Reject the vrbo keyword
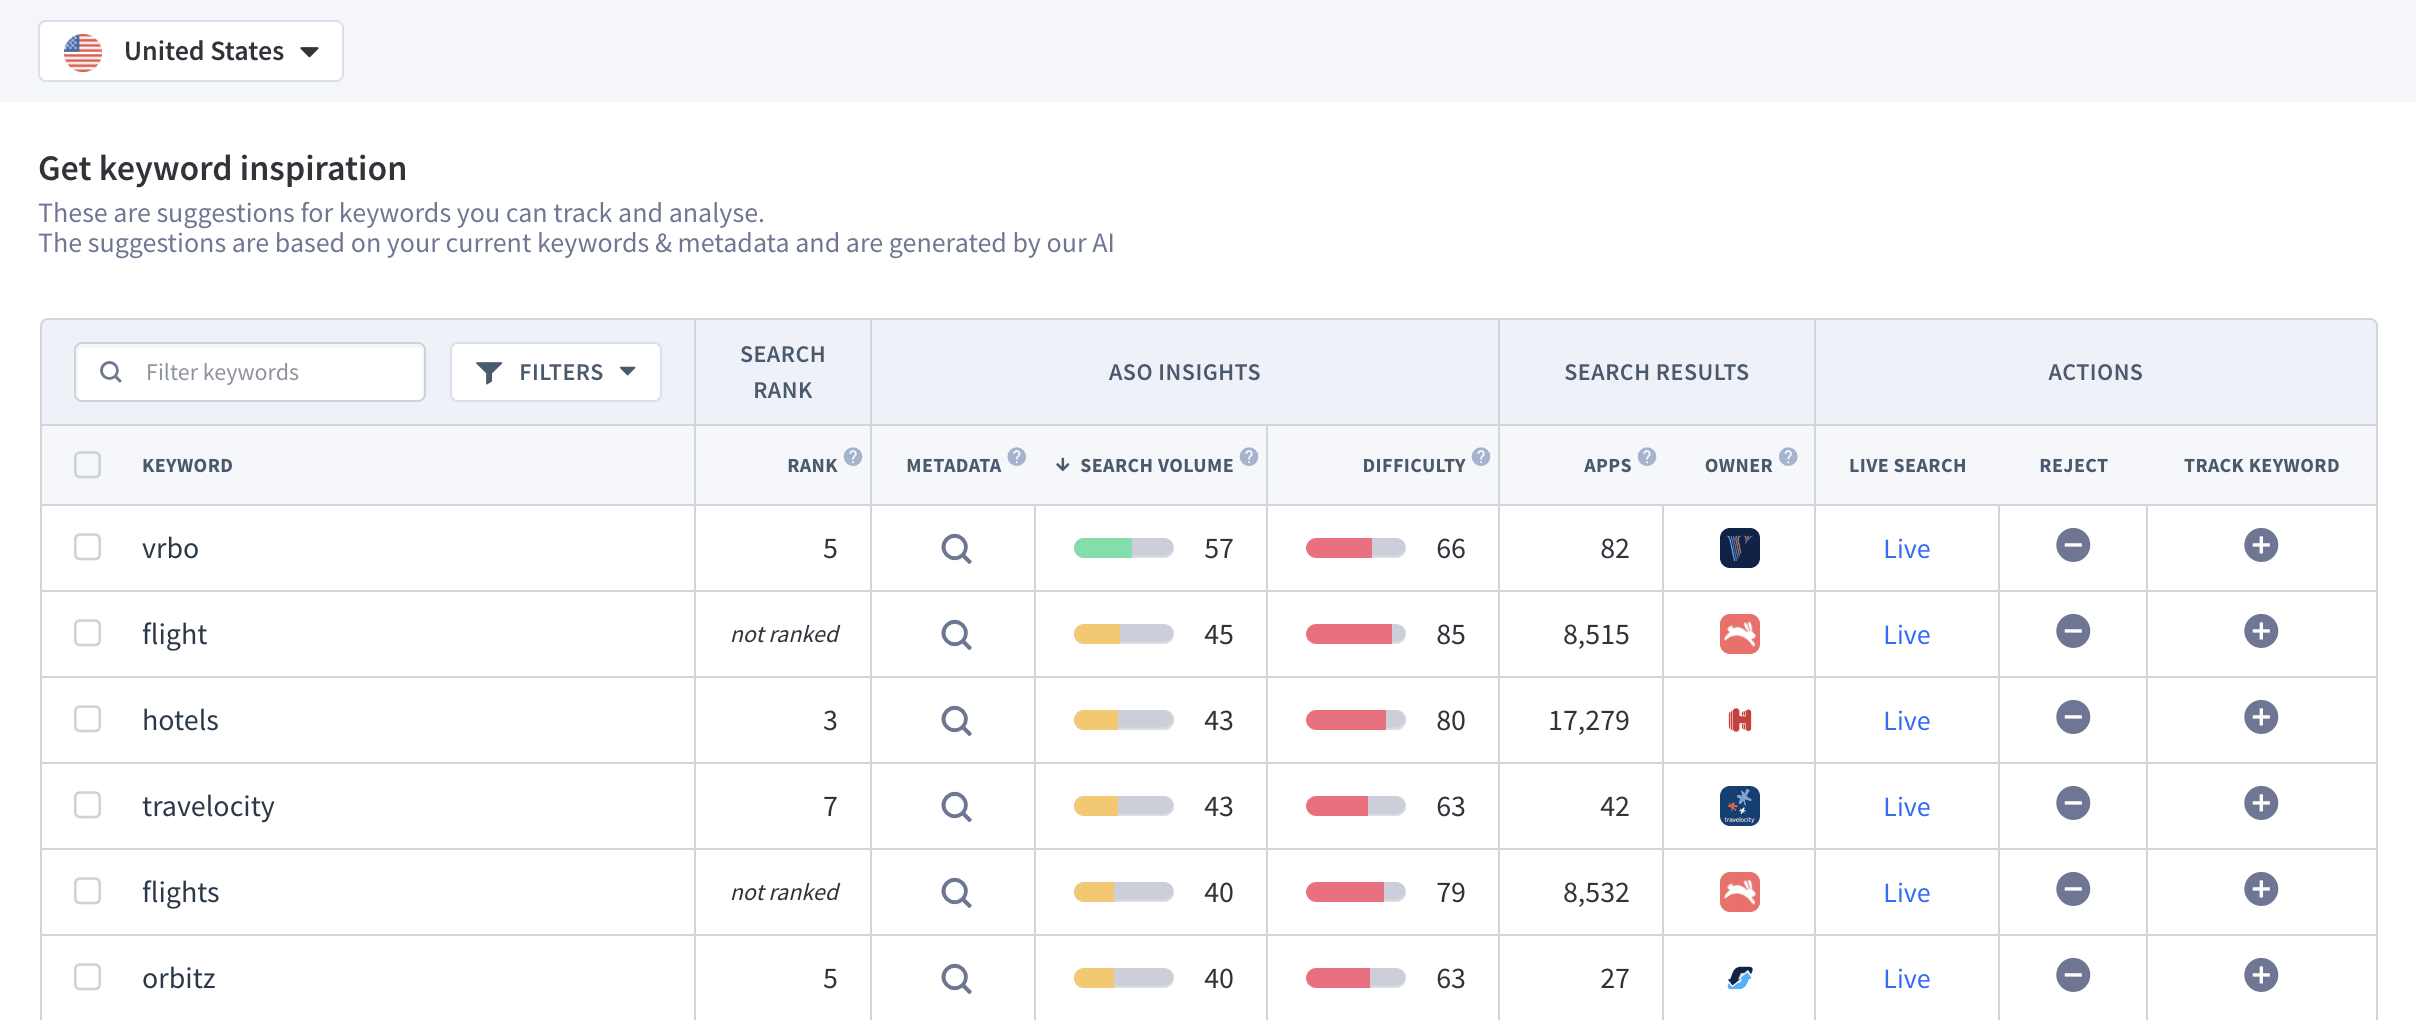Screen dimensions: 2416x1020 click(2073, 545)
